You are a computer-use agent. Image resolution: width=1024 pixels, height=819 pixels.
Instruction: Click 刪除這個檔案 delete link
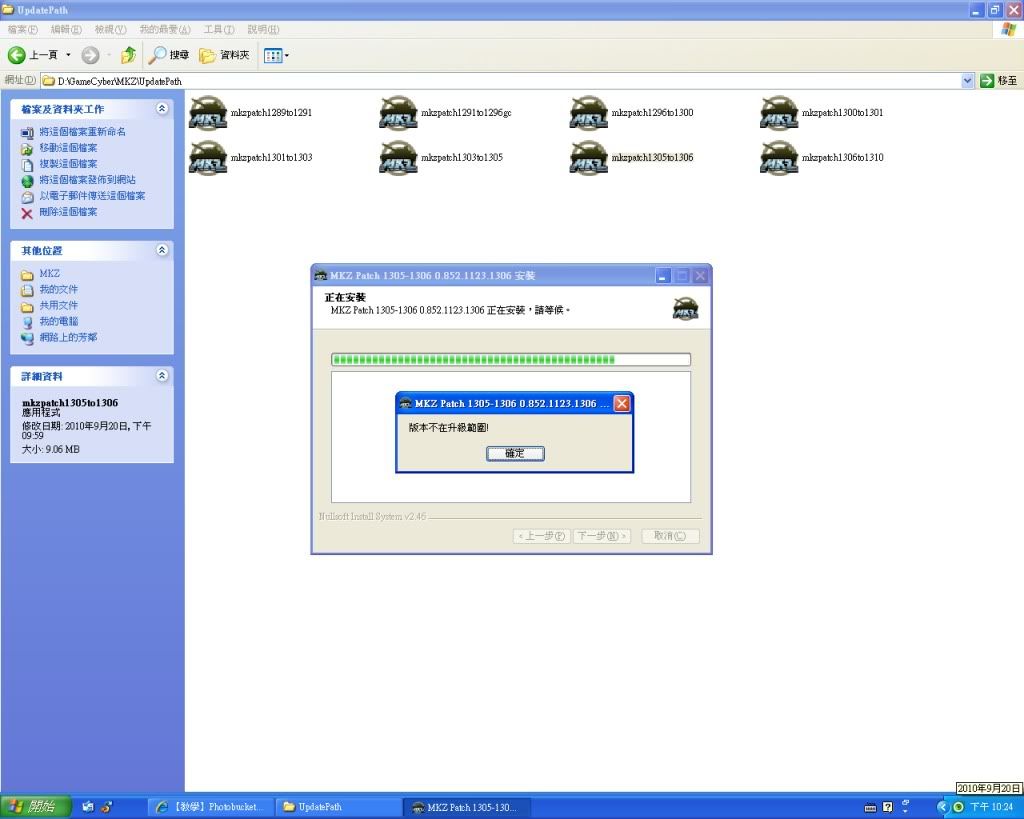68,212
